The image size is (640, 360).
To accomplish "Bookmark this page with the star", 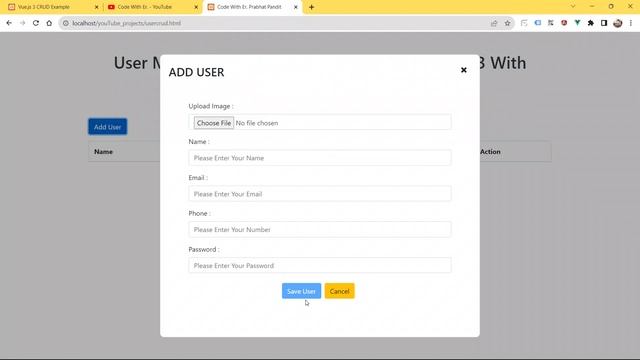I will coord(507,23).
